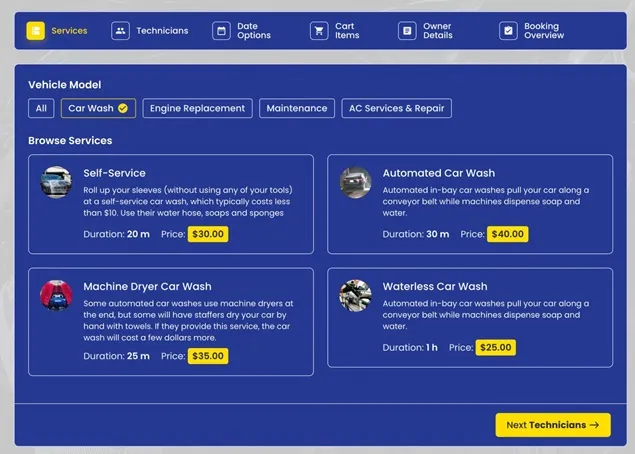Click the $40.00 price badge
Screen dimensions: 635x454
pyautogui.click(x=507, y=234)
